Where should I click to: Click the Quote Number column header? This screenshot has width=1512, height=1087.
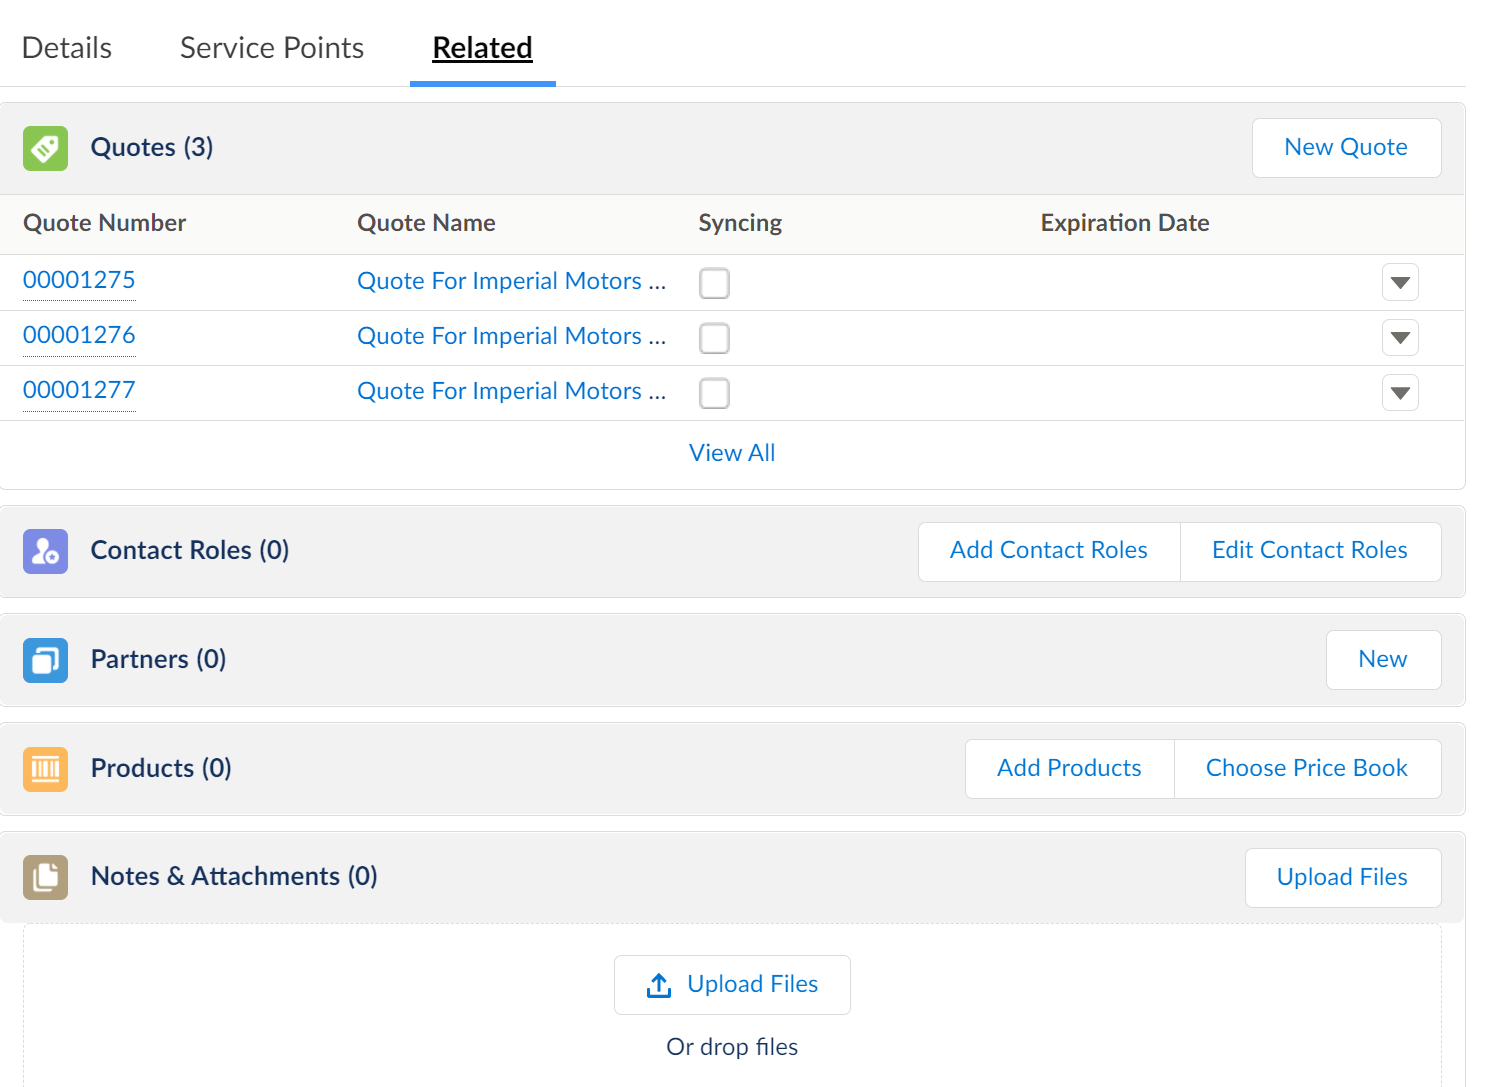click(104, 223)
